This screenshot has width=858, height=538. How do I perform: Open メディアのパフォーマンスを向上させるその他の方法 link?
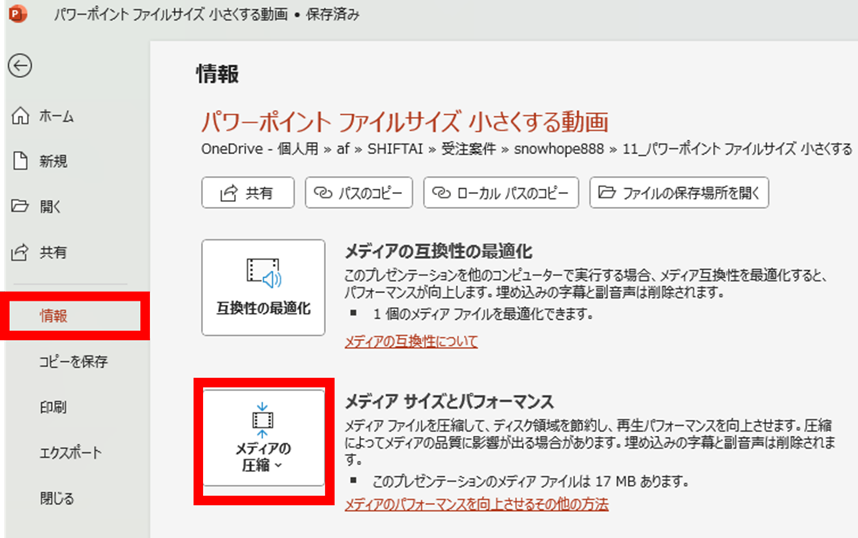[476, 504]
